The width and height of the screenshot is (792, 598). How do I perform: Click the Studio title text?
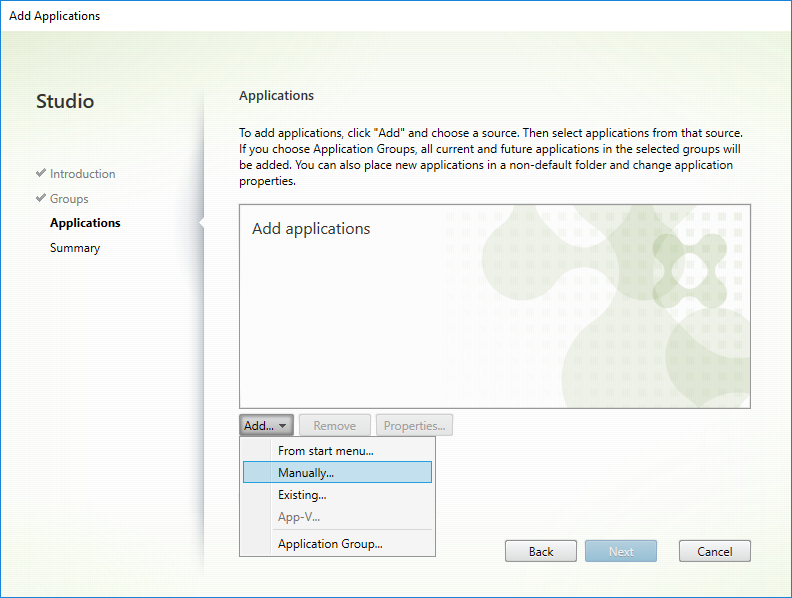(x=65, y=101)
